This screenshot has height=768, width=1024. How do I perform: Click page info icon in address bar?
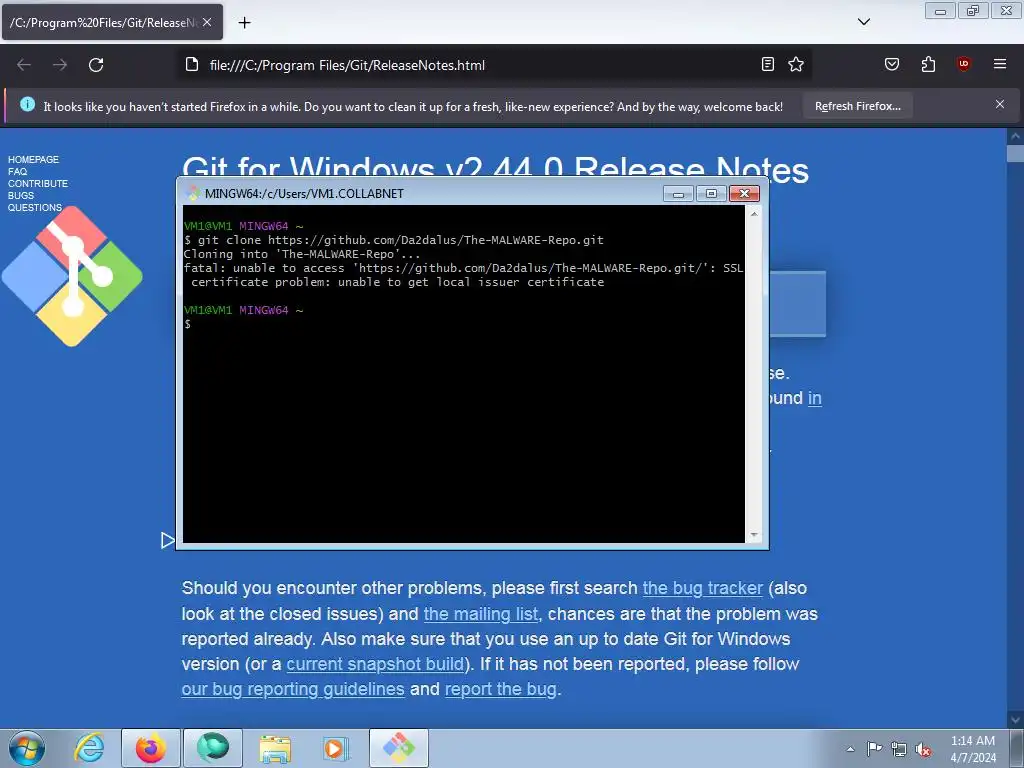coord(191,65)
